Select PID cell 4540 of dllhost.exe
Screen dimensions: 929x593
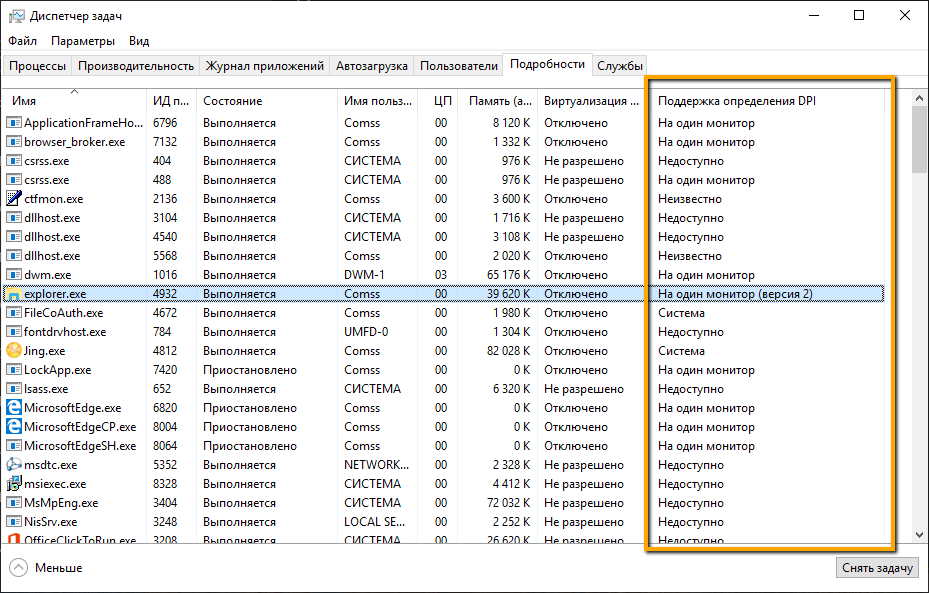(165, 236)
